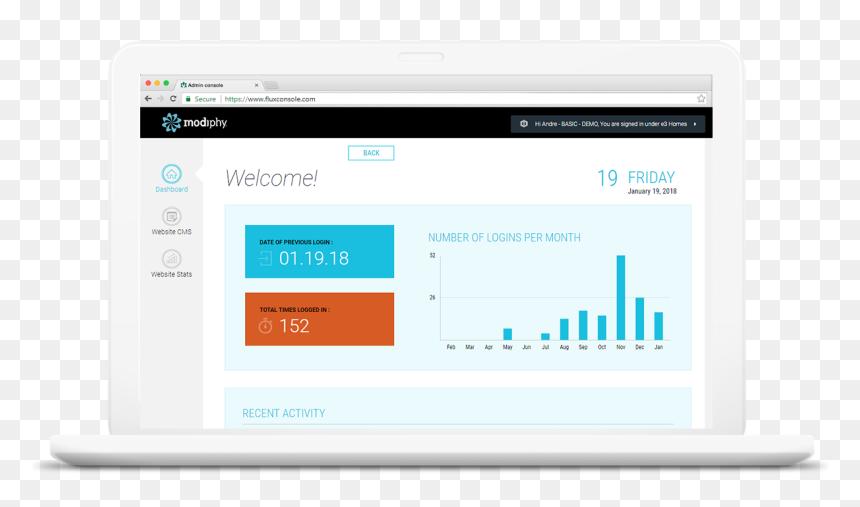860x507 pixels.
Task: Click the stopwatch icon beside 152
Action: coord(265,326)
